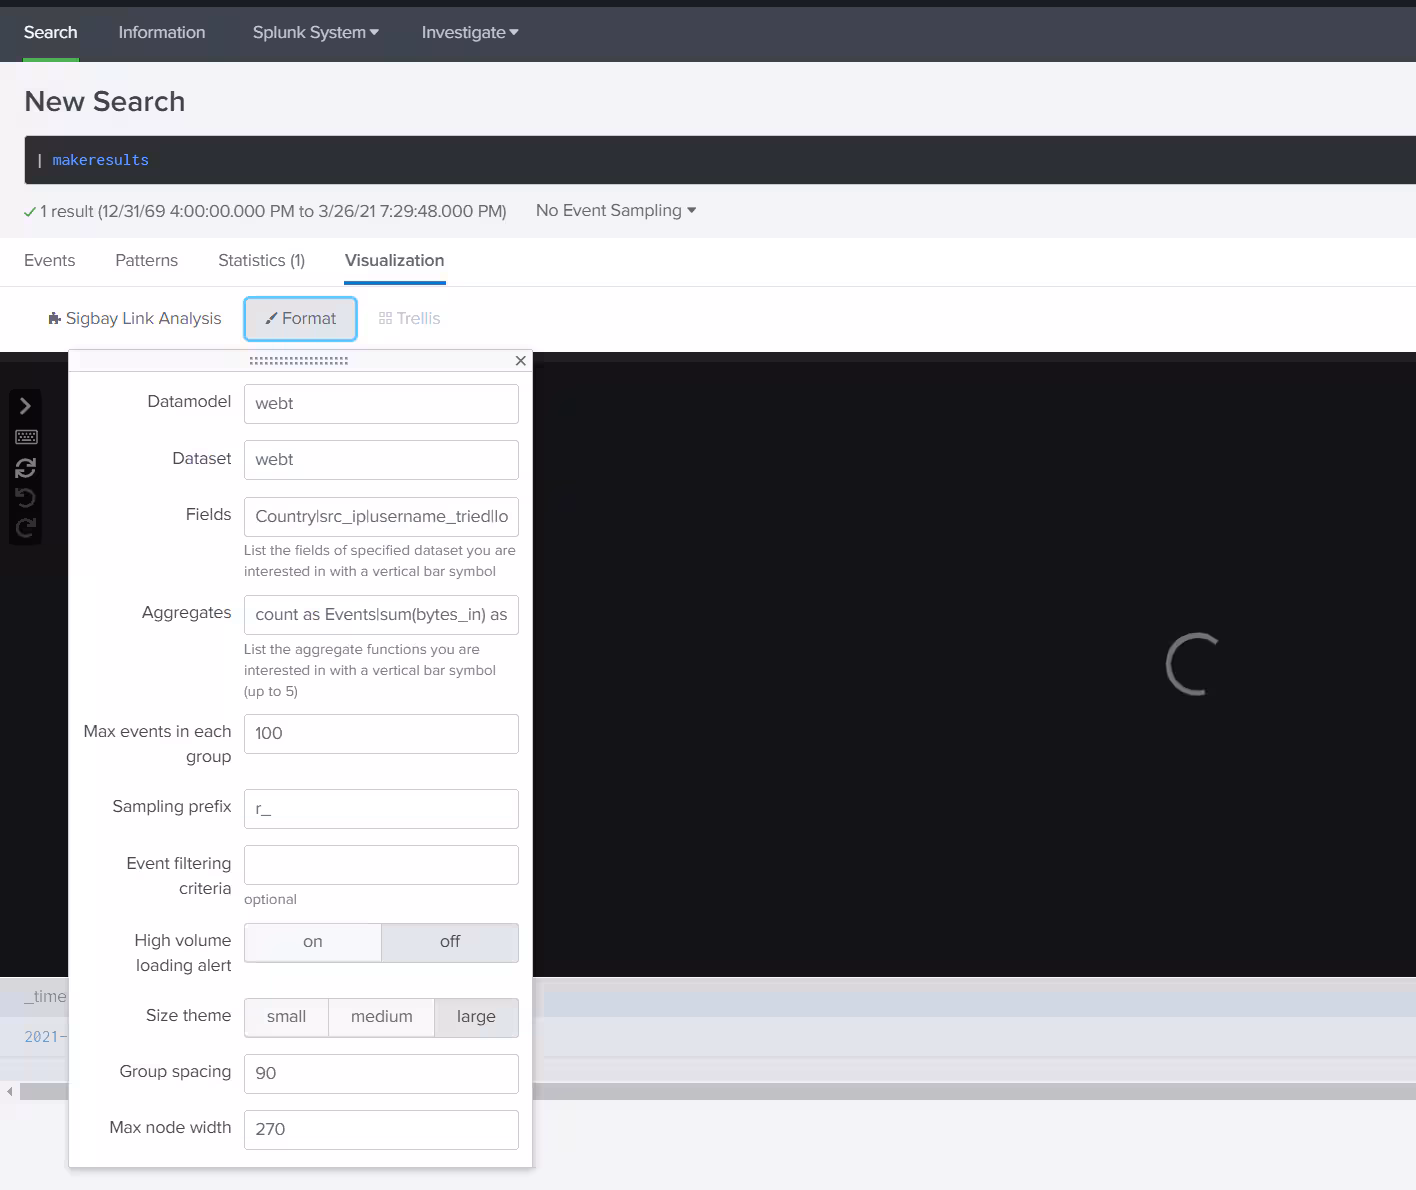The width and height of the screenshot is (1416, 1190).
Task: Switch to the Patterns tab
Action: (146, 260)
